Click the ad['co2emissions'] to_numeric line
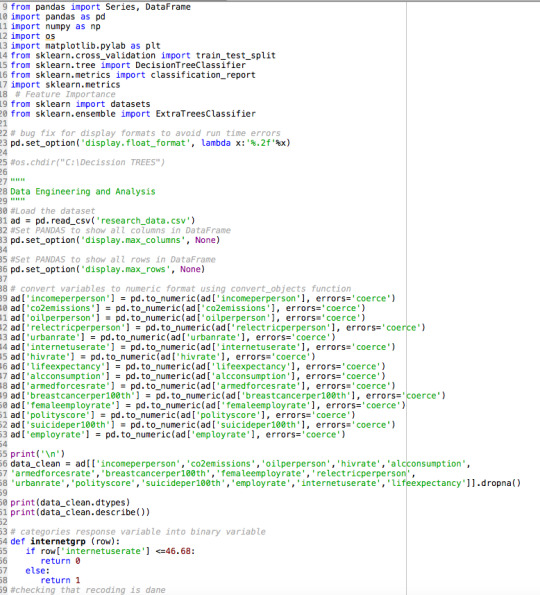 [x=188, y=308]
